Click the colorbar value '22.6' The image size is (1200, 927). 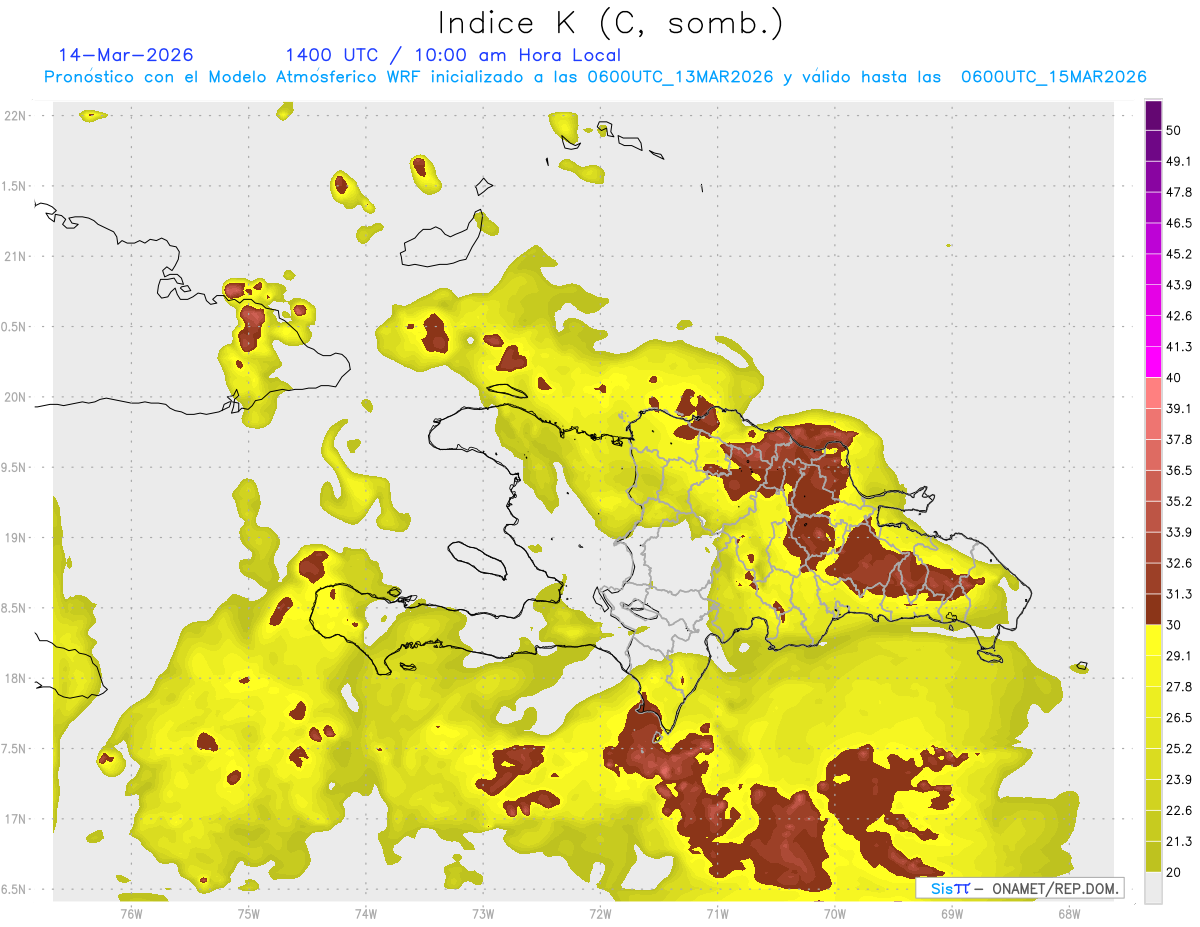click(1179, 811)
